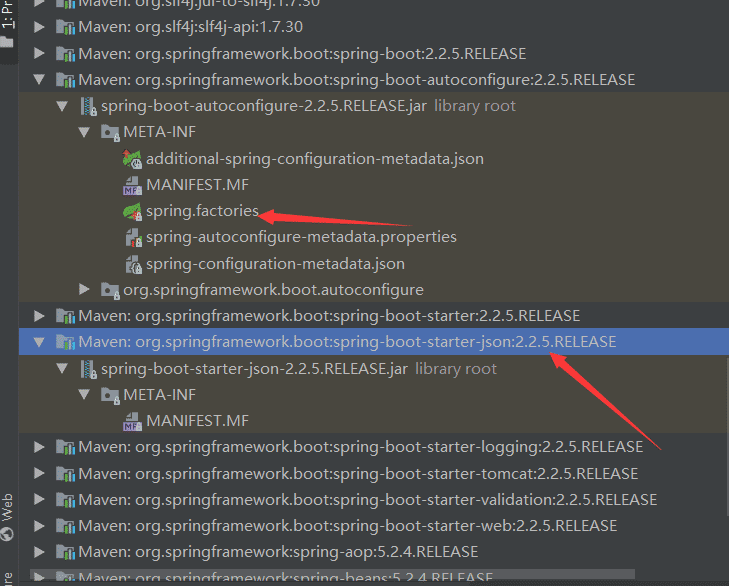Select 'spring-boot-starter-logging:2.2.5.RELEASE' row
Image resolution: width=729 pixels, height=586 pixels.
pos(361,447)
